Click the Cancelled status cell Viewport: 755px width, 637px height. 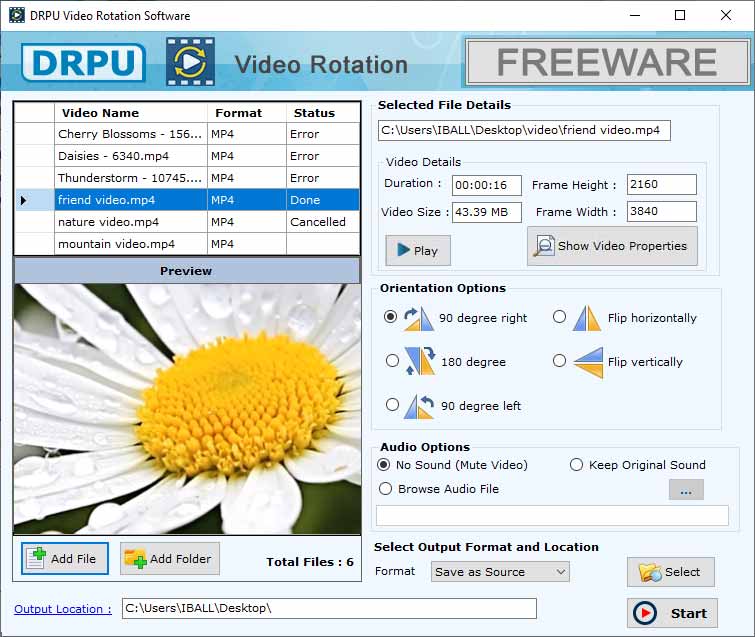[323, 222]
